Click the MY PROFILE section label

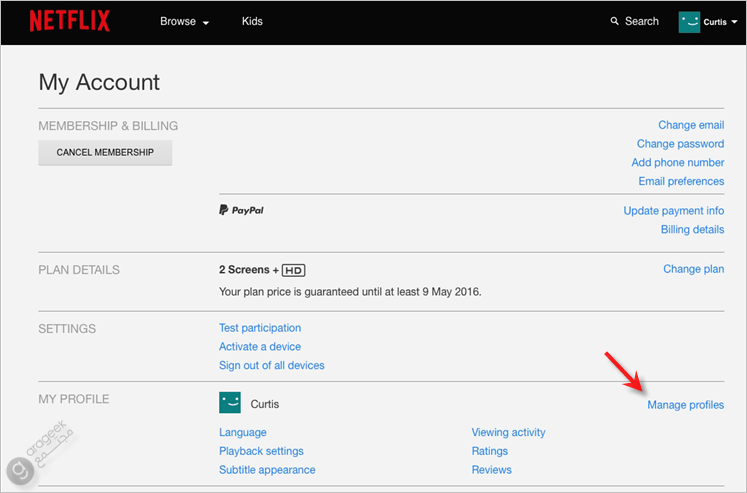click(x=74, y=399)
